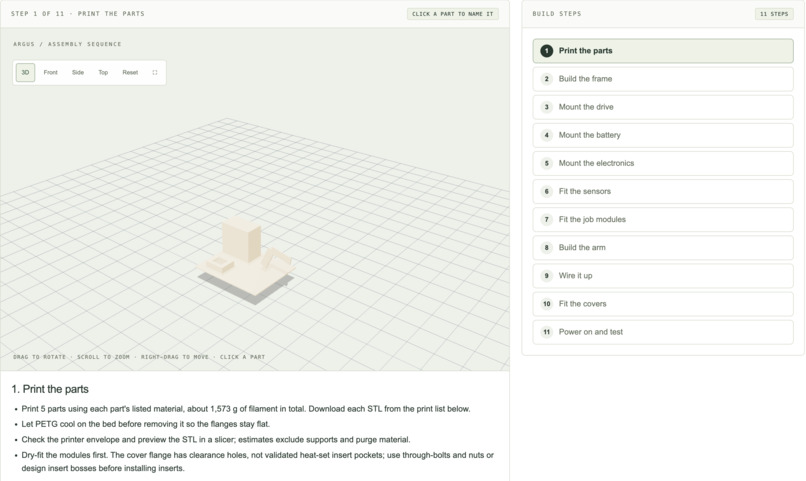Open step 4 Mount the battery
The height and width of the screenshot is (481, 806).
[x=663, y=135]
